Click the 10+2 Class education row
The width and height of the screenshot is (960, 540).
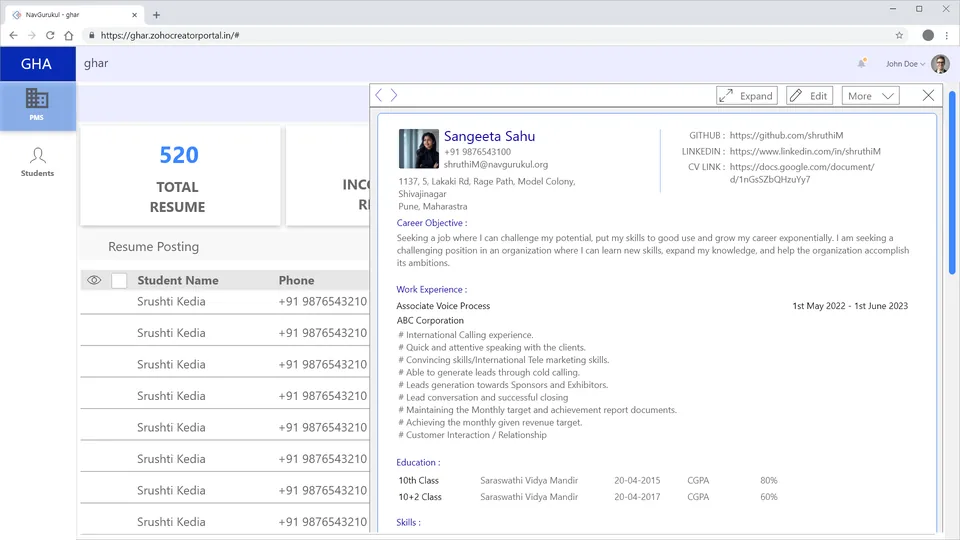tap(588, 497)
